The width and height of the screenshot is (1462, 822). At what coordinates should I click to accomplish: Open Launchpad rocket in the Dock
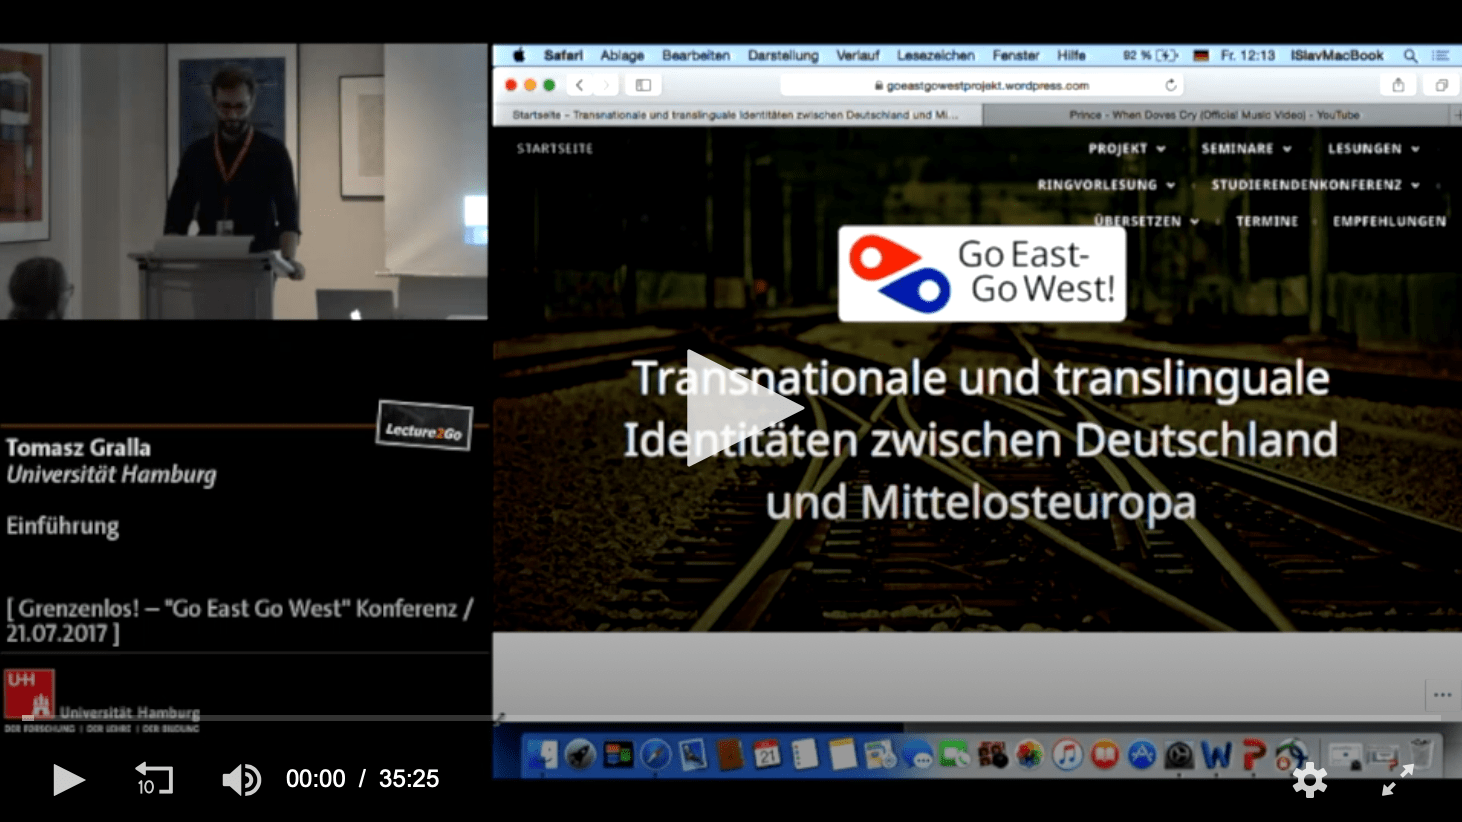580,753
